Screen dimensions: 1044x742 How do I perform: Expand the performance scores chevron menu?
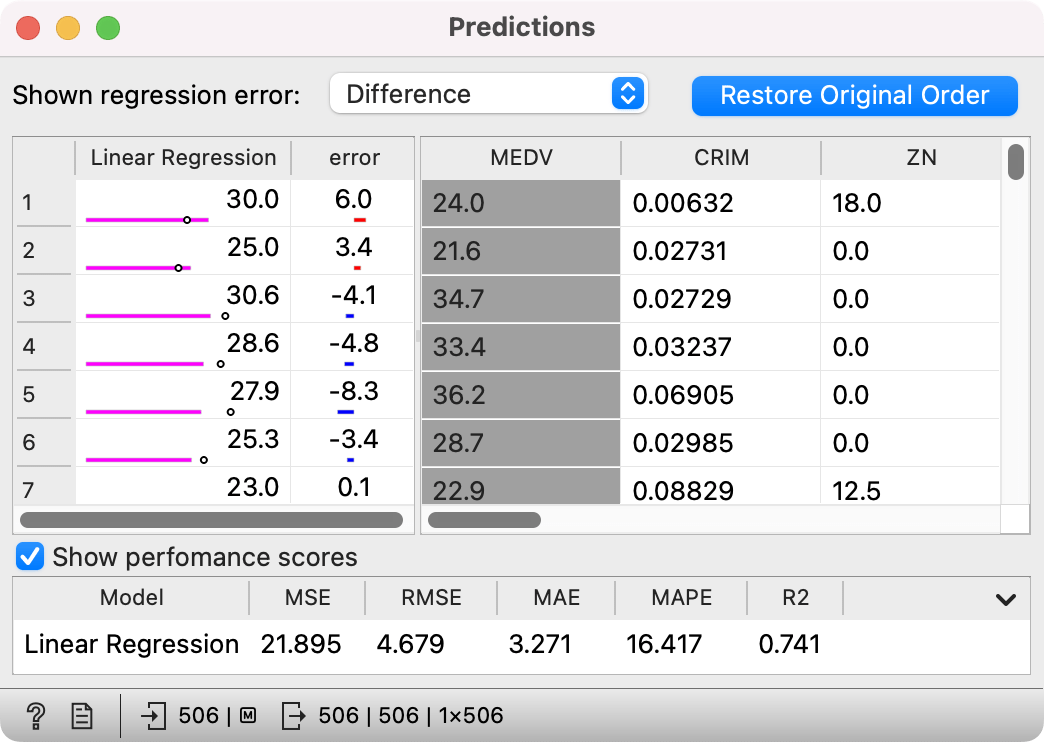pos(1005,599)
